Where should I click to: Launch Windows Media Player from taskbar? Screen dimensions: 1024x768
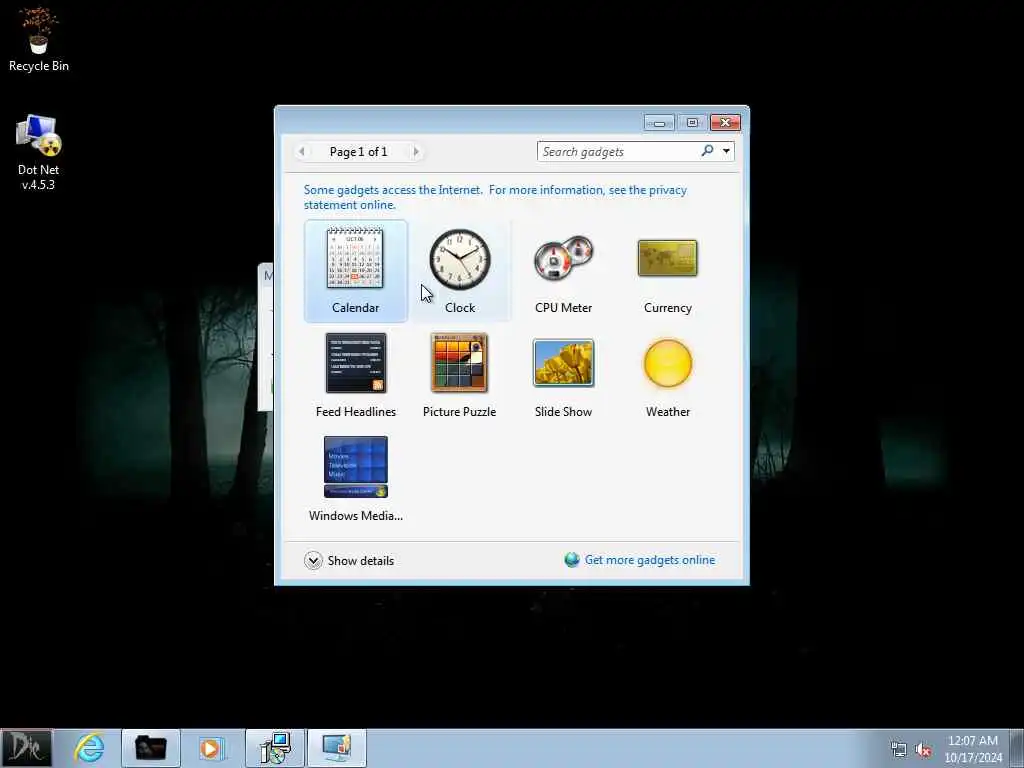coord(212,748)
